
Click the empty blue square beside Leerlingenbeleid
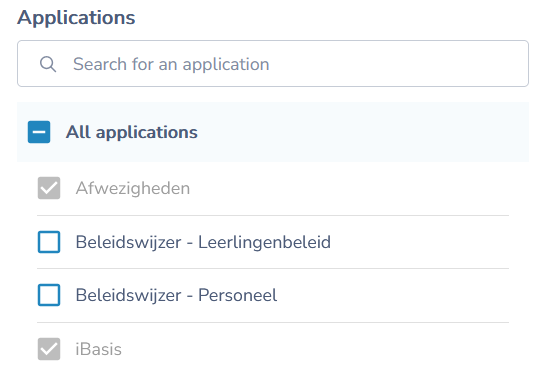(x=49, y=242)
